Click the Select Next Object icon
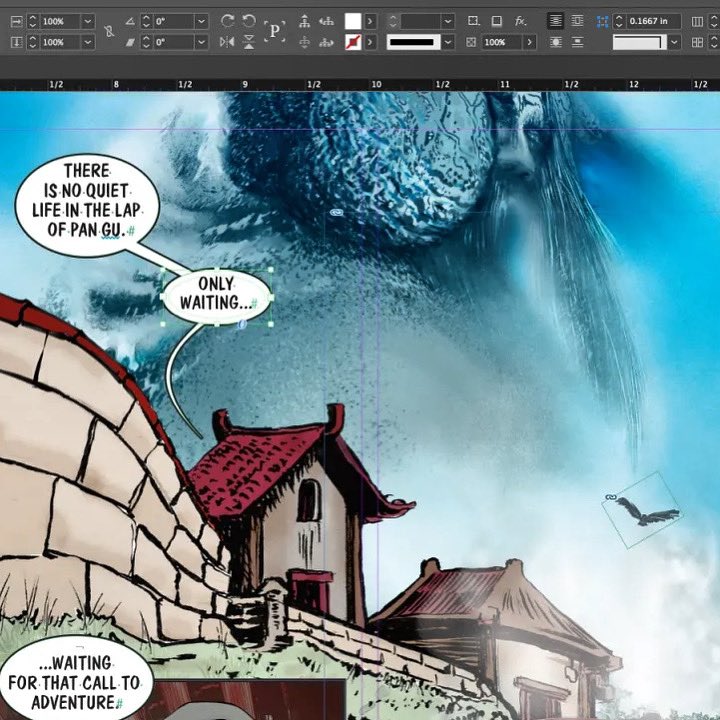Screen dimensions: 720x720 point(326,42)
